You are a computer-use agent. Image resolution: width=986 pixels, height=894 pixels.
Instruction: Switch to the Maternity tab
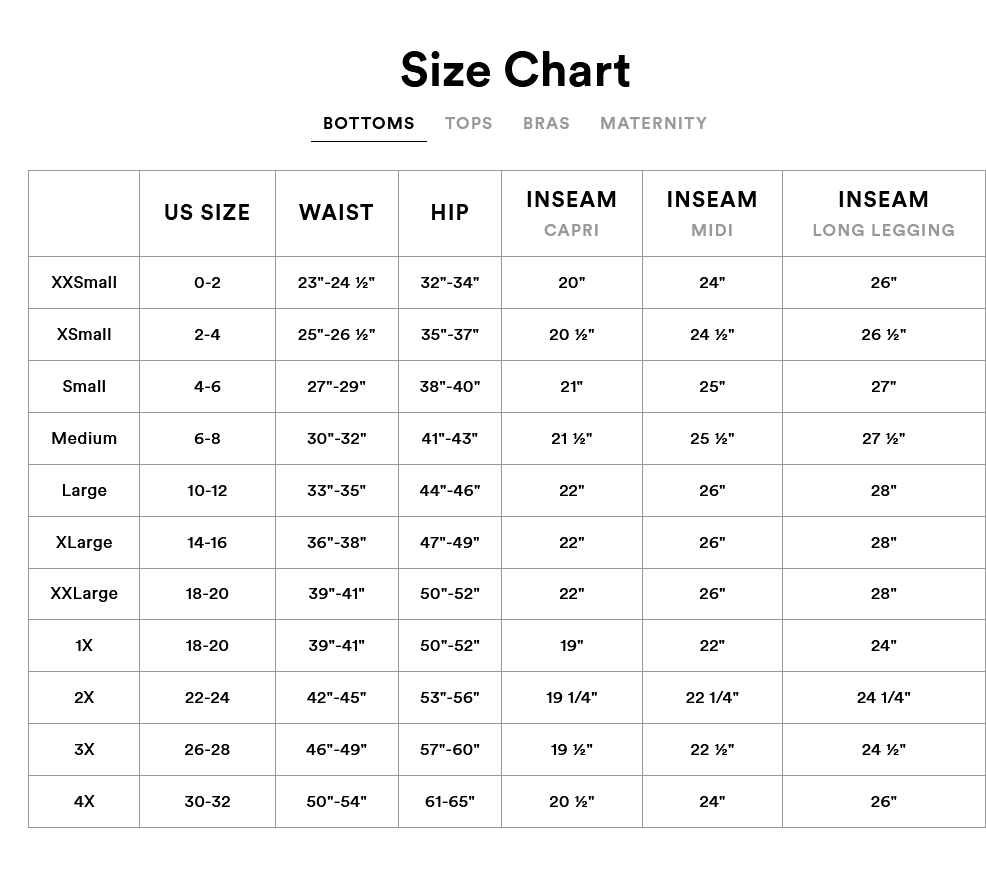653,123
